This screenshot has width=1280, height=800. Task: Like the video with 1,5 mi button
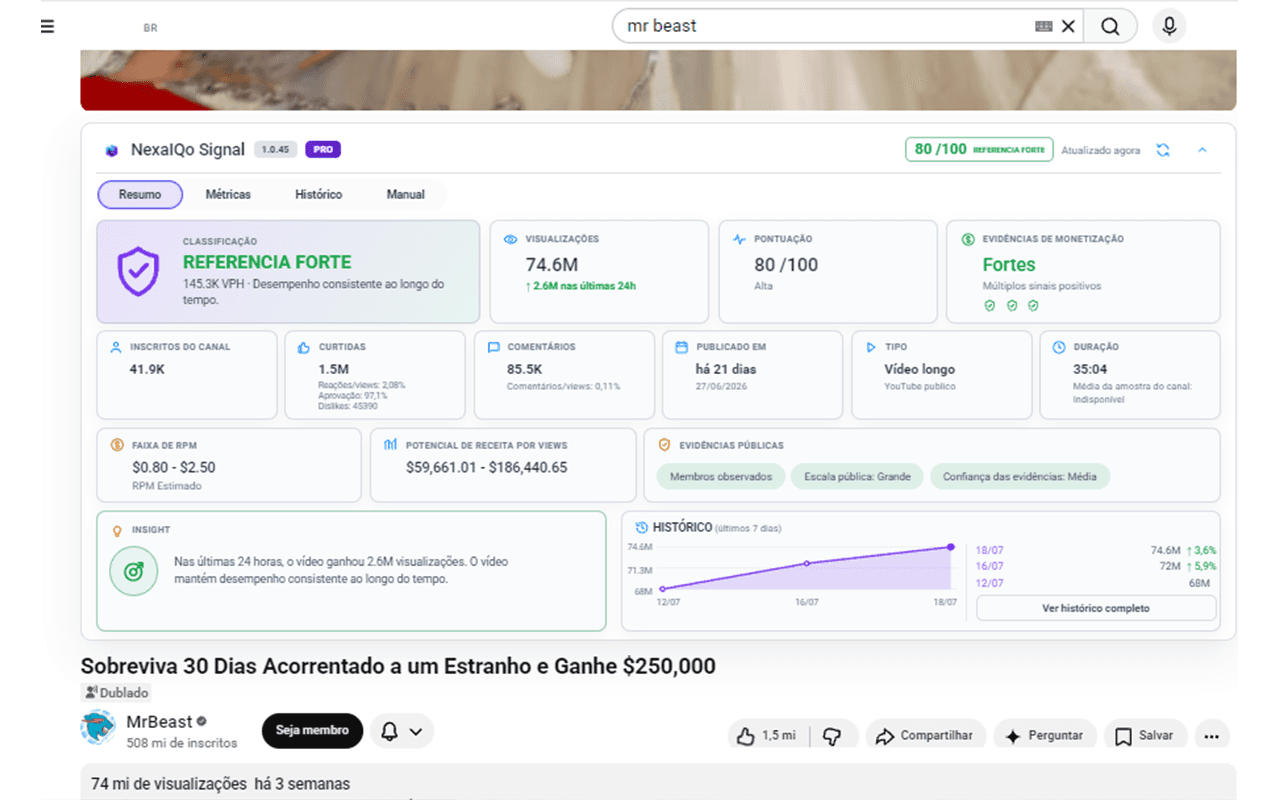click(x=769, y=735)
